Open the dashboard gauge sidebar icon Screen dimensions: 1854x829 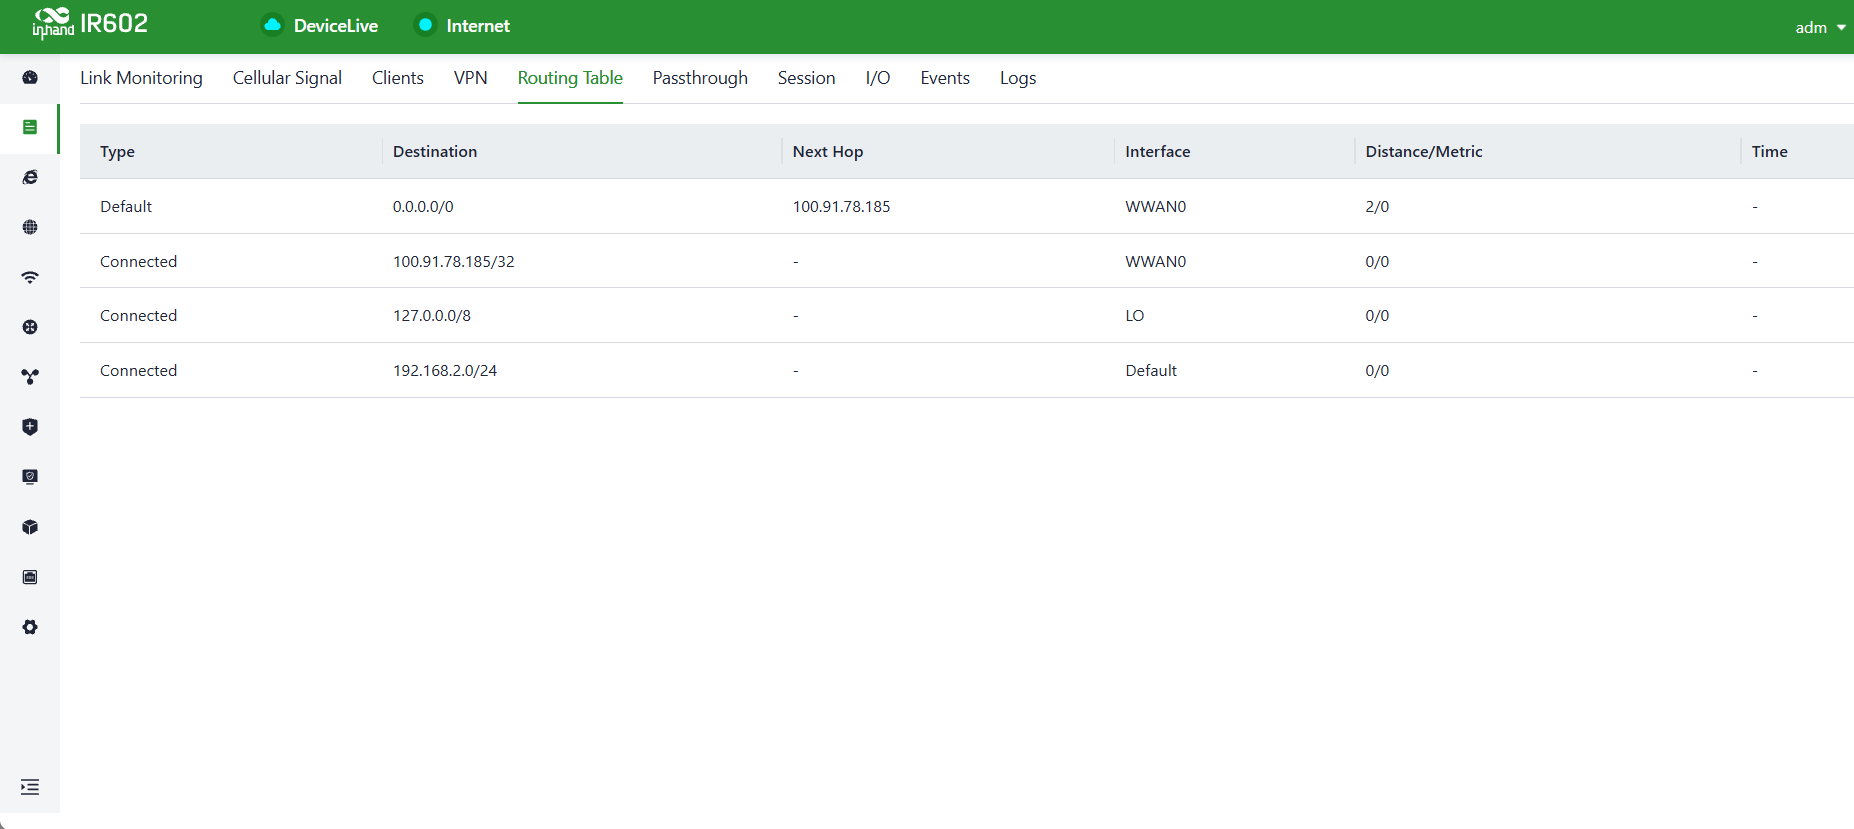click(30, 77)
